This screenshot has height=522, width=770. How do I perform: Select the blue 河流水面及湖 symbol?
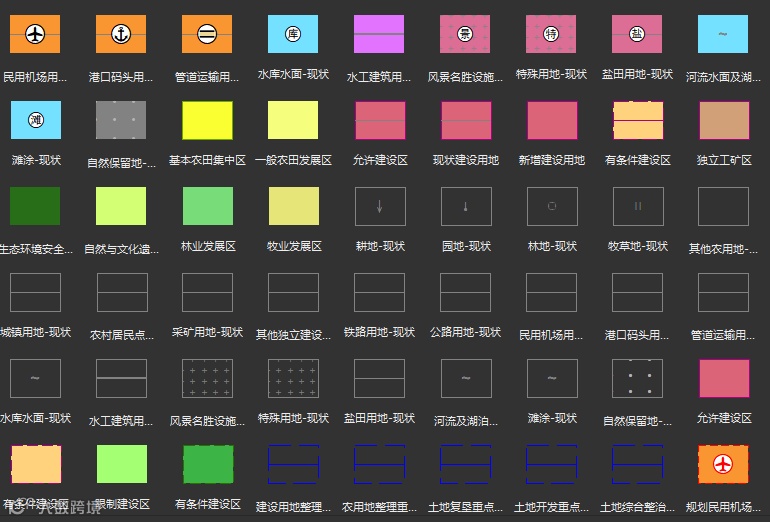point(723,34)
